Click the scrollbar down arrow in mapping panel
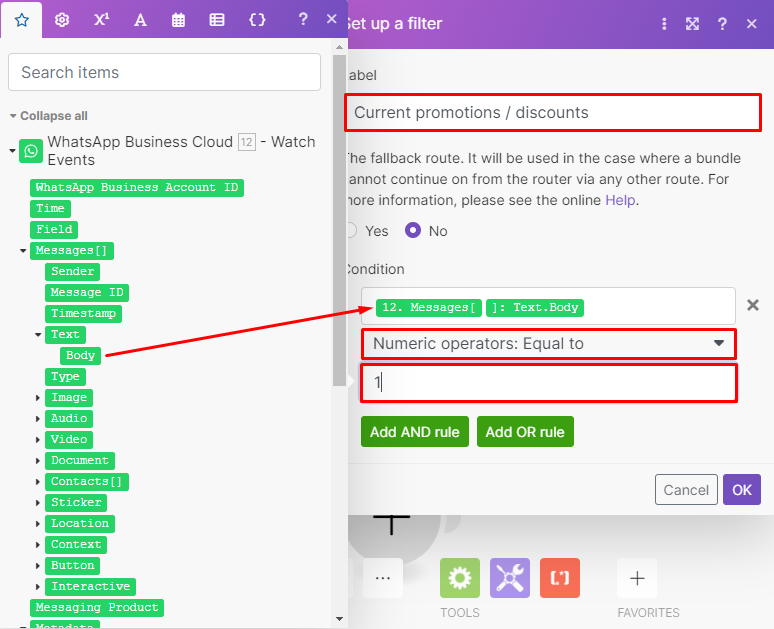 339,619
